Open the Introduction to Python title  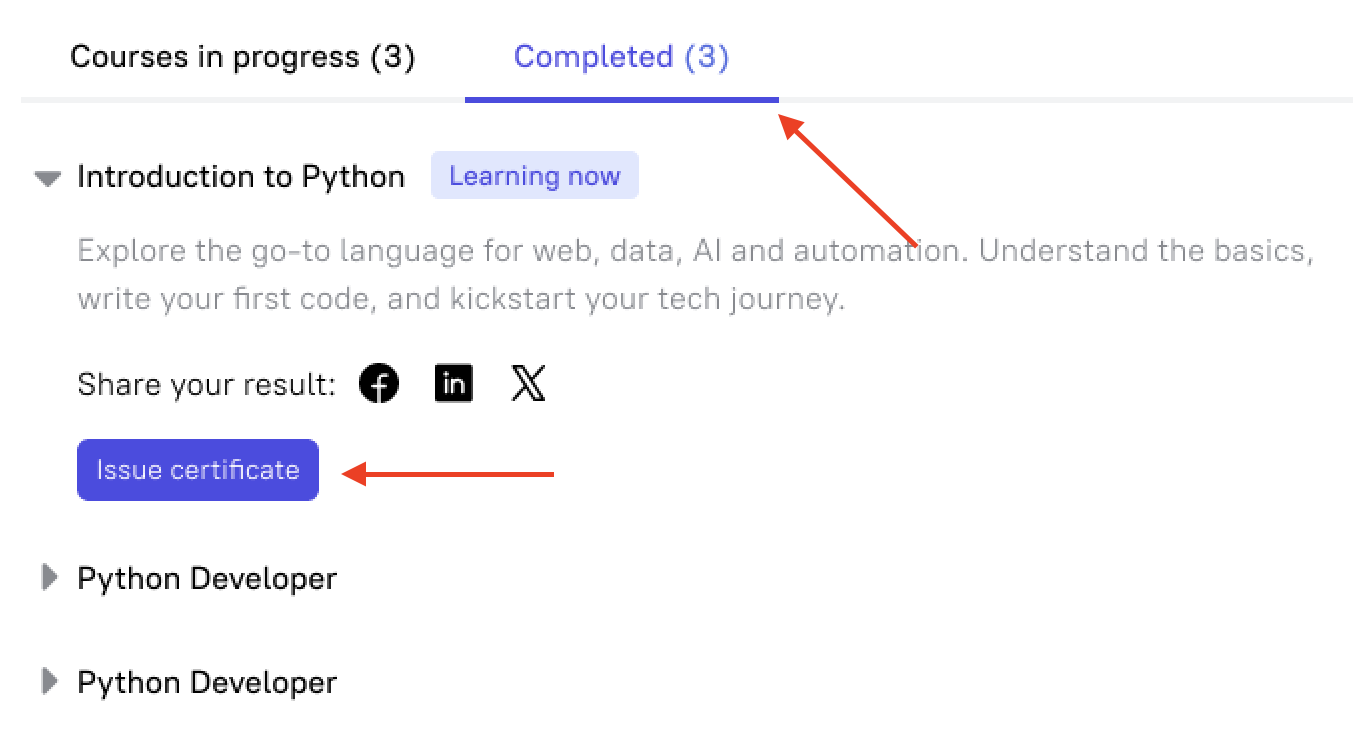point(241,177)
